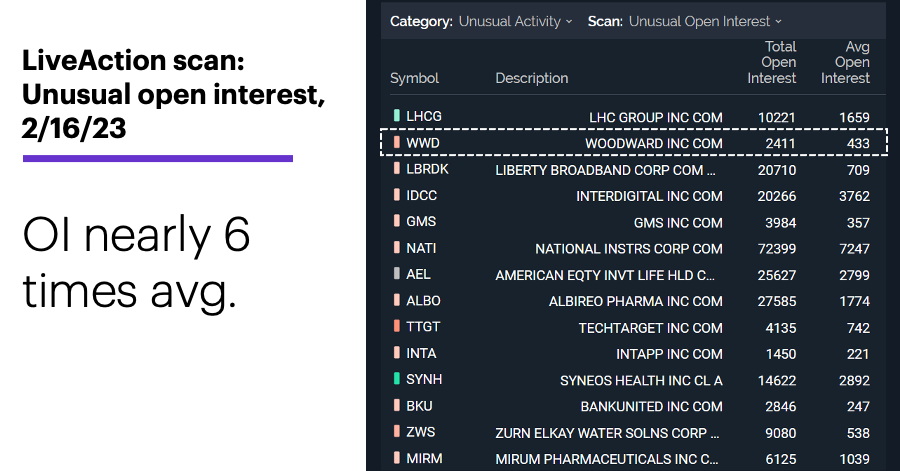The image size is (900, 471).
Task: Click the green indicator icon beside SYNH
Action: tap(397, 379)
